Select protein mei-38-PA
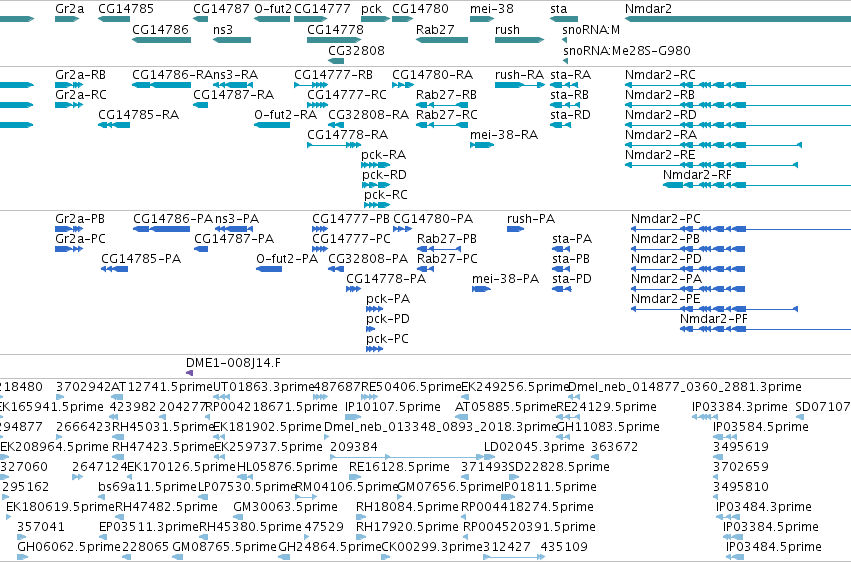This screenshot has height=562, width=851. (481, 289)
